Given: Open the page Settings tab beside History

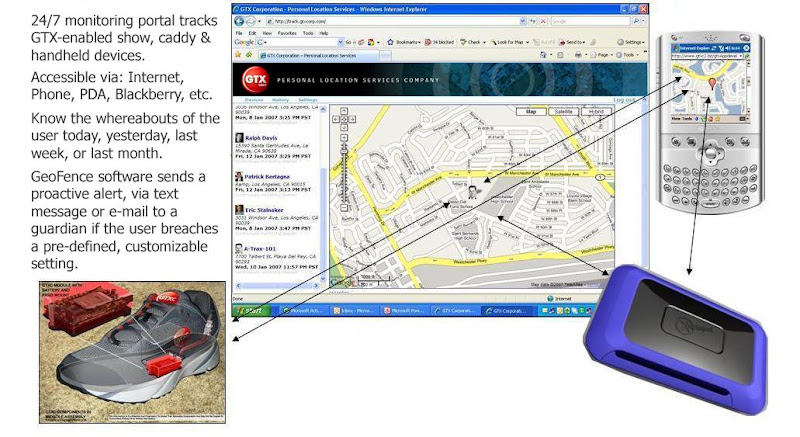Looking at the screenshot, I should point(308,100).
